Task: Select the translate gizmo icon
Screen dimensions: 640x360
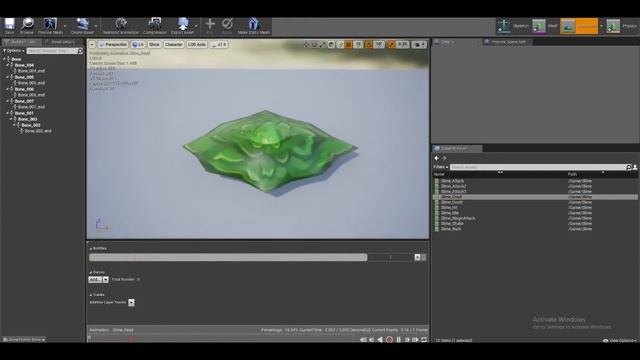Action: click(306, 44)
